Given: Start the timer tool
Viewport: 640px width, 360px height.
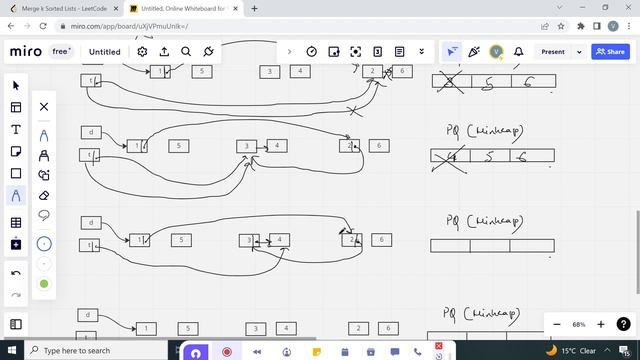Looking at the screenshot, I should 312,52.
